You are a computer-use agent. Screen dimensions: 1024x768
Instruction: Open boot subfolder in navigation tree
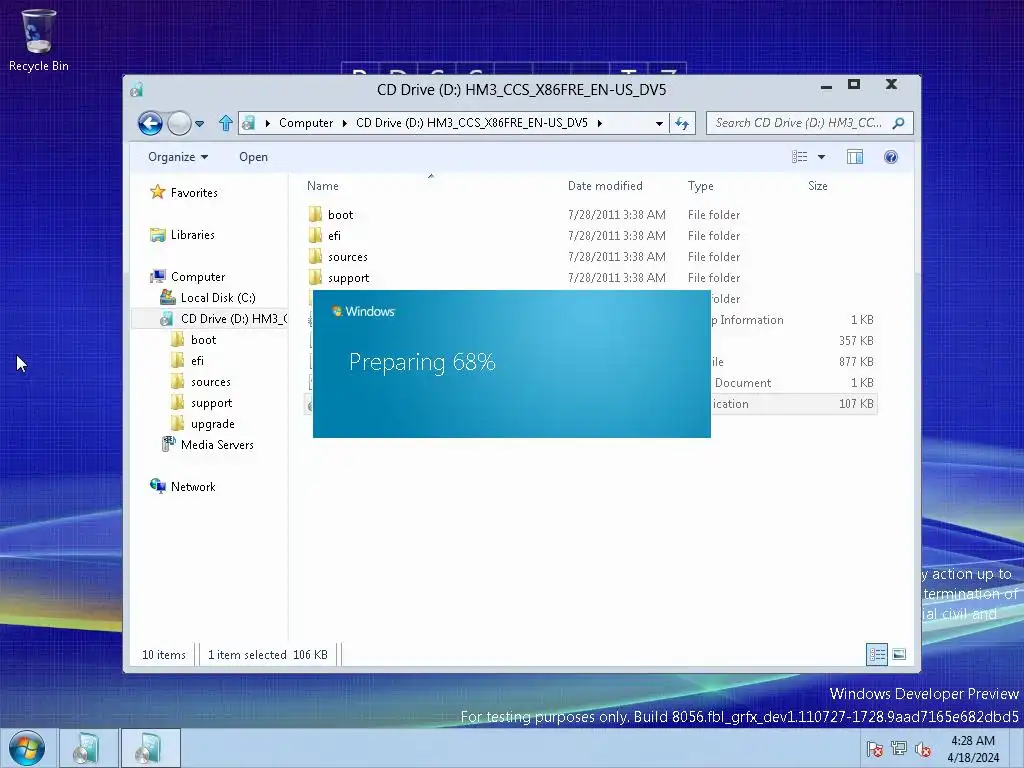203,340
